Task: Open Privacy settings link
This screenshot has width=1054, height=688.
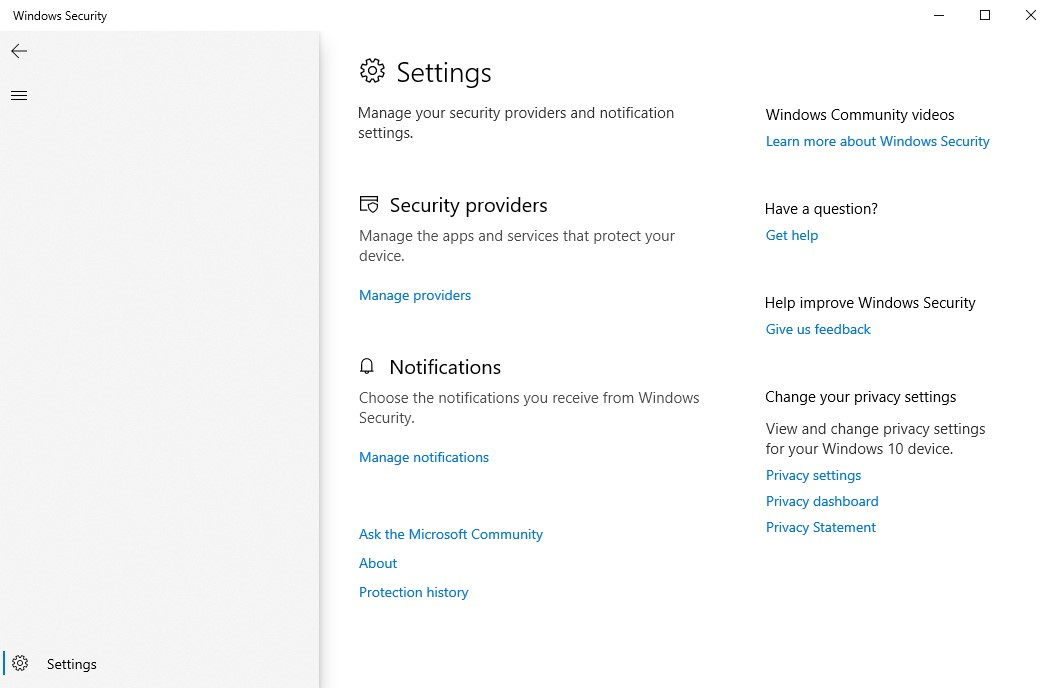Action: tap(813, 475)
